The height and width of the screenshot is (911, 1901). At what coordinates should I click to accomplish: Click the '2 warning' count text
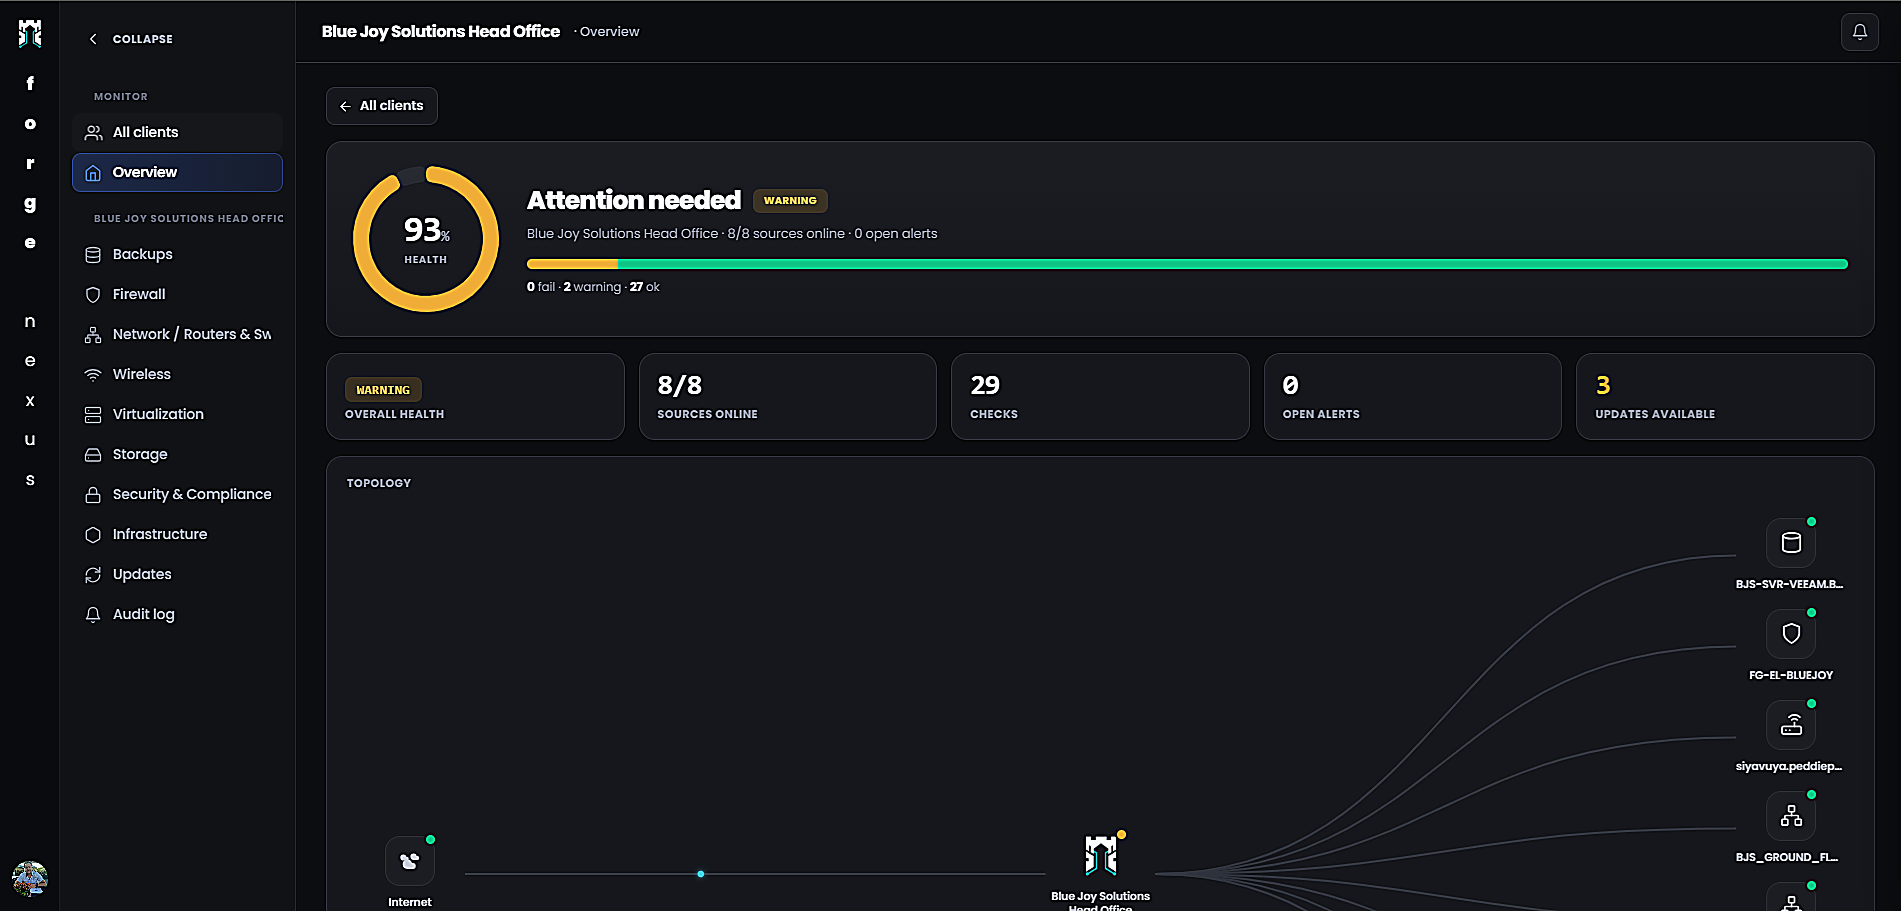[592, 287]
